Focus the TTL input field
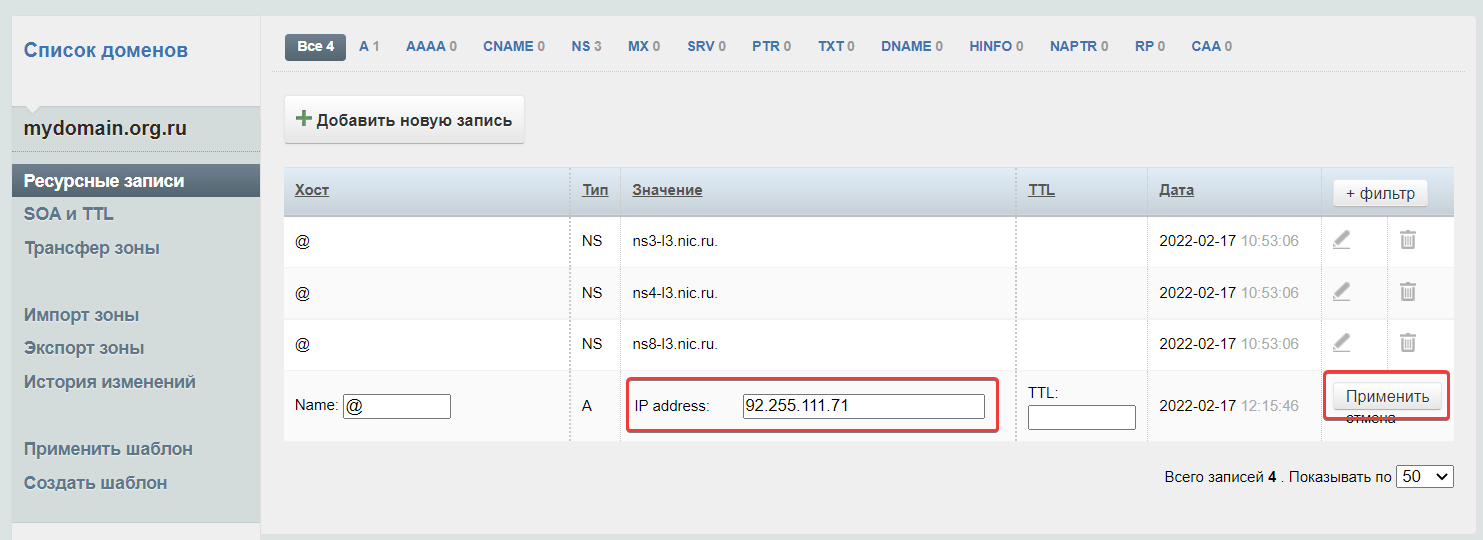This screenshot has height=540, width=1483. (x=1081, y=417)
